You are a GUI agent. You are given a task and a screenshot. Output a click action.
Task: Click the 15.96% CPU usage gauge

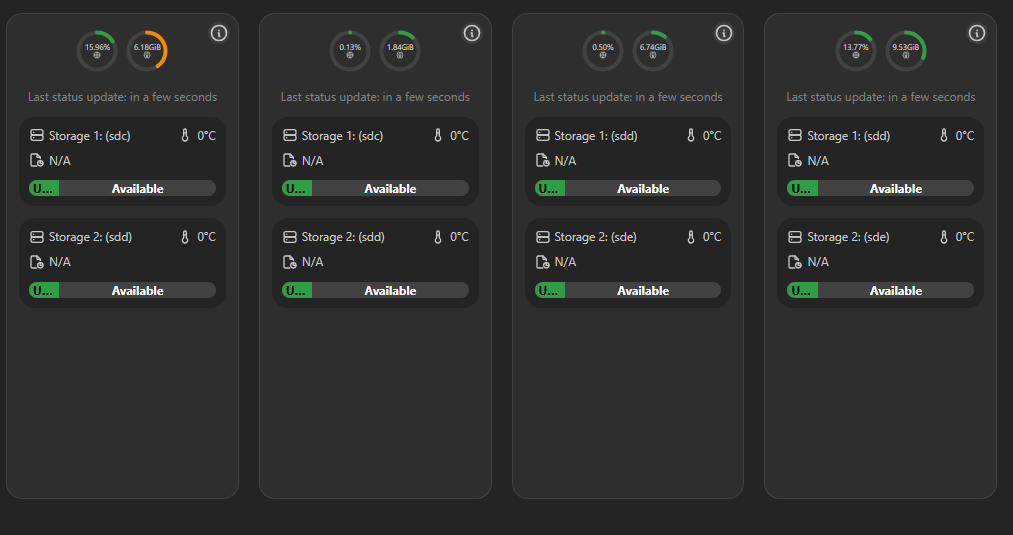pyautogui.click(x=97, y=51)
